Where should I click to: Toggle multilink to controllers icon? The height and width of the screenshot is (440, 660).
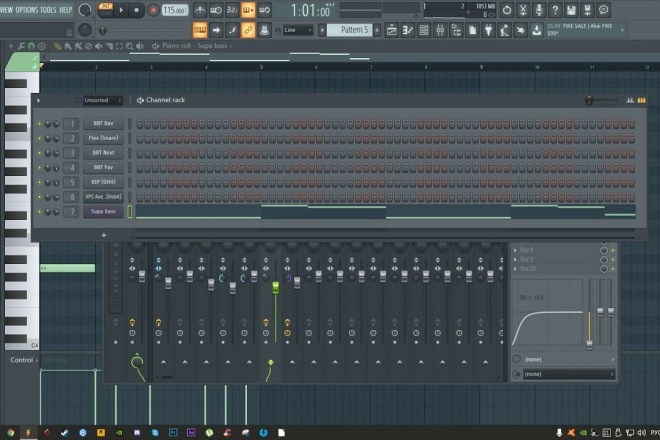[264, 30]
